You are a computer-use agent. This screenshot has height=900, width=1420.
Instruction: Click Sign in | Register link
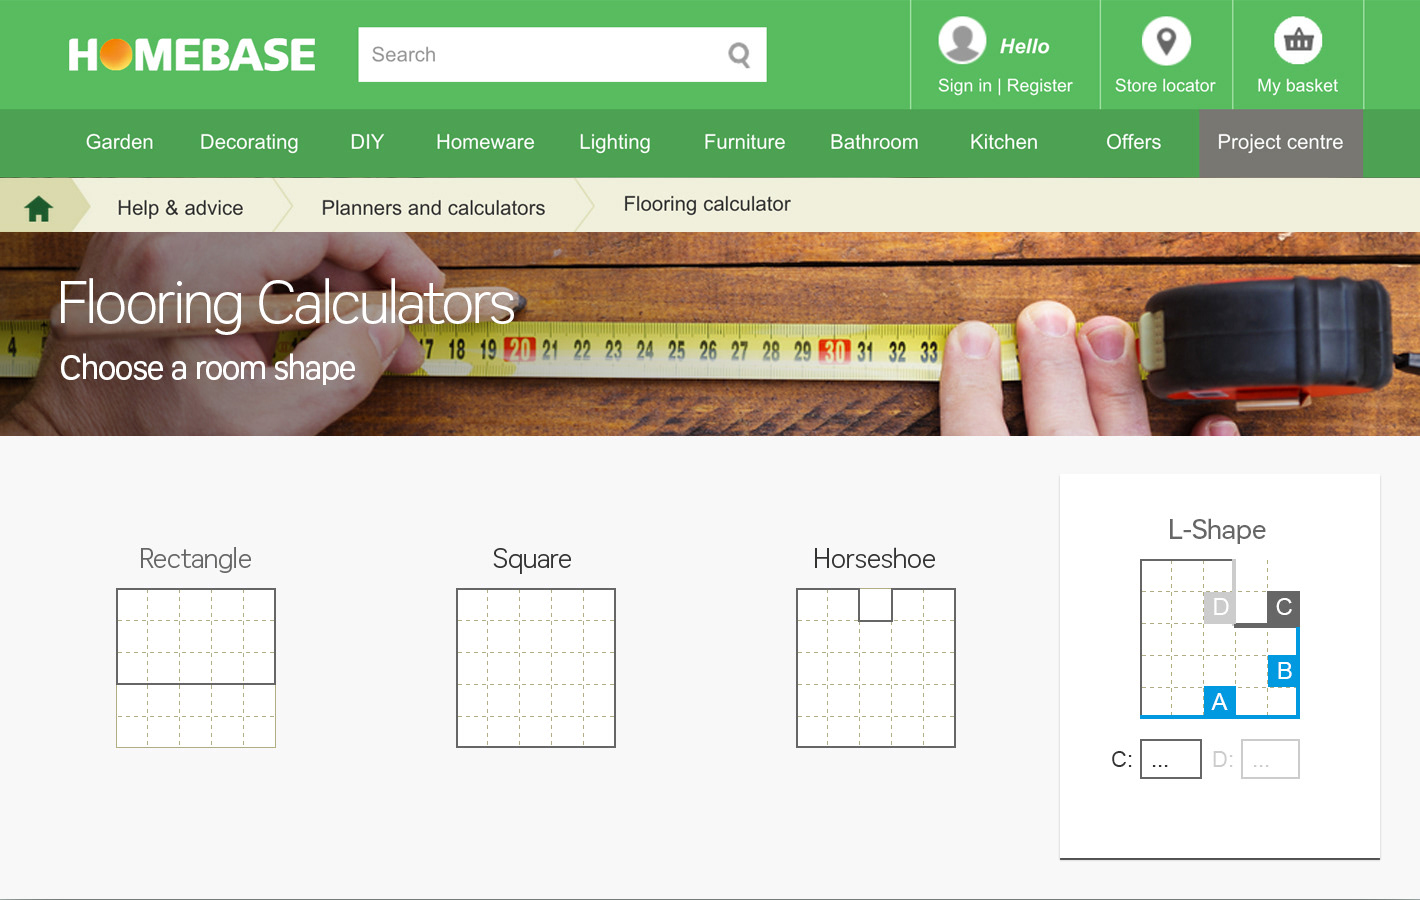(1005, 86)
